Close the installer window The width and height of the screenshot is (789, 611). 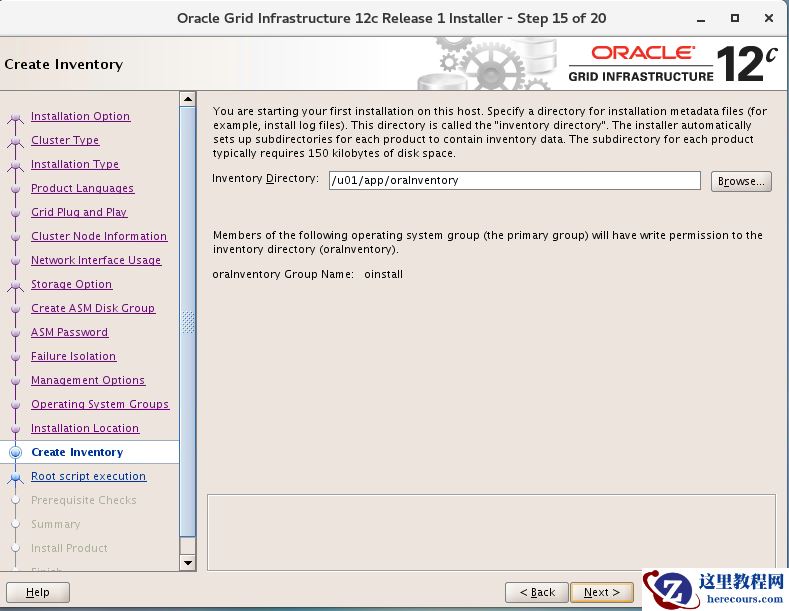click(769, 18)
